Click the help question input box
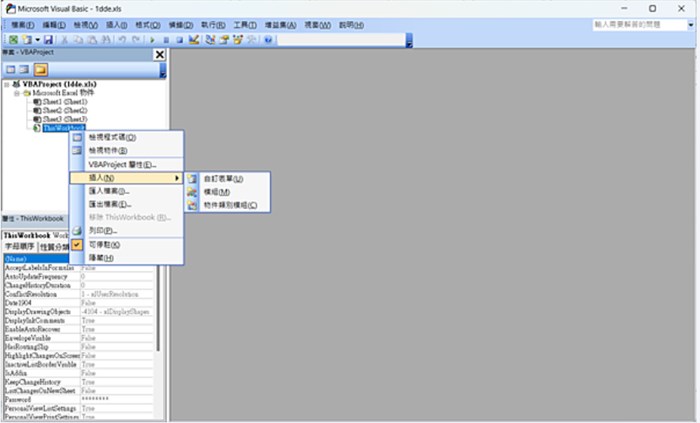The width and height of the screenshot is (700, 423). [x=642, y=24]
